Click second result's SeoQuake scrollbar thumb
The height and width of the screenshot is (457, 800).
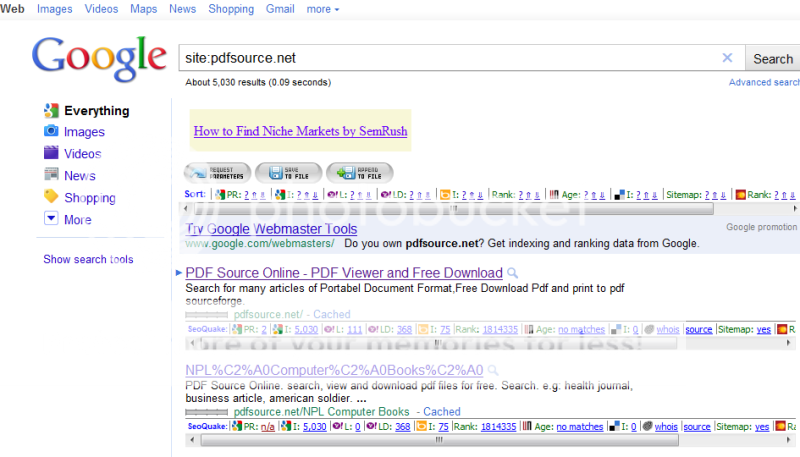[440, 440]
